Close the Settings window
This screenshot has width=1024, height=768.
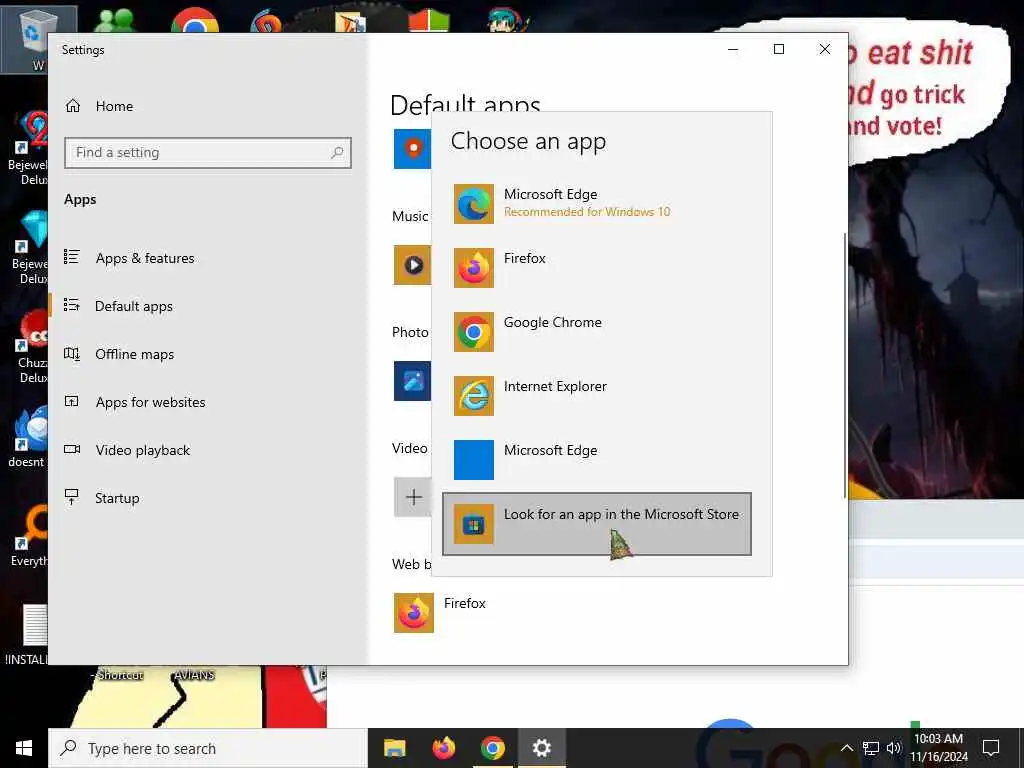(825, 50)
